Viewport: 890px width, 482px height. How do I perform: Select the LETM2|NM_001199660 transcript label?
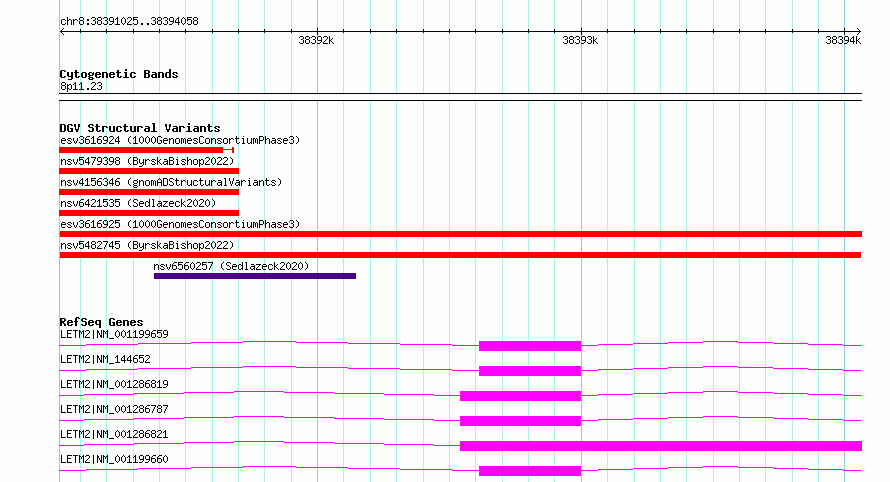point(114,459)
